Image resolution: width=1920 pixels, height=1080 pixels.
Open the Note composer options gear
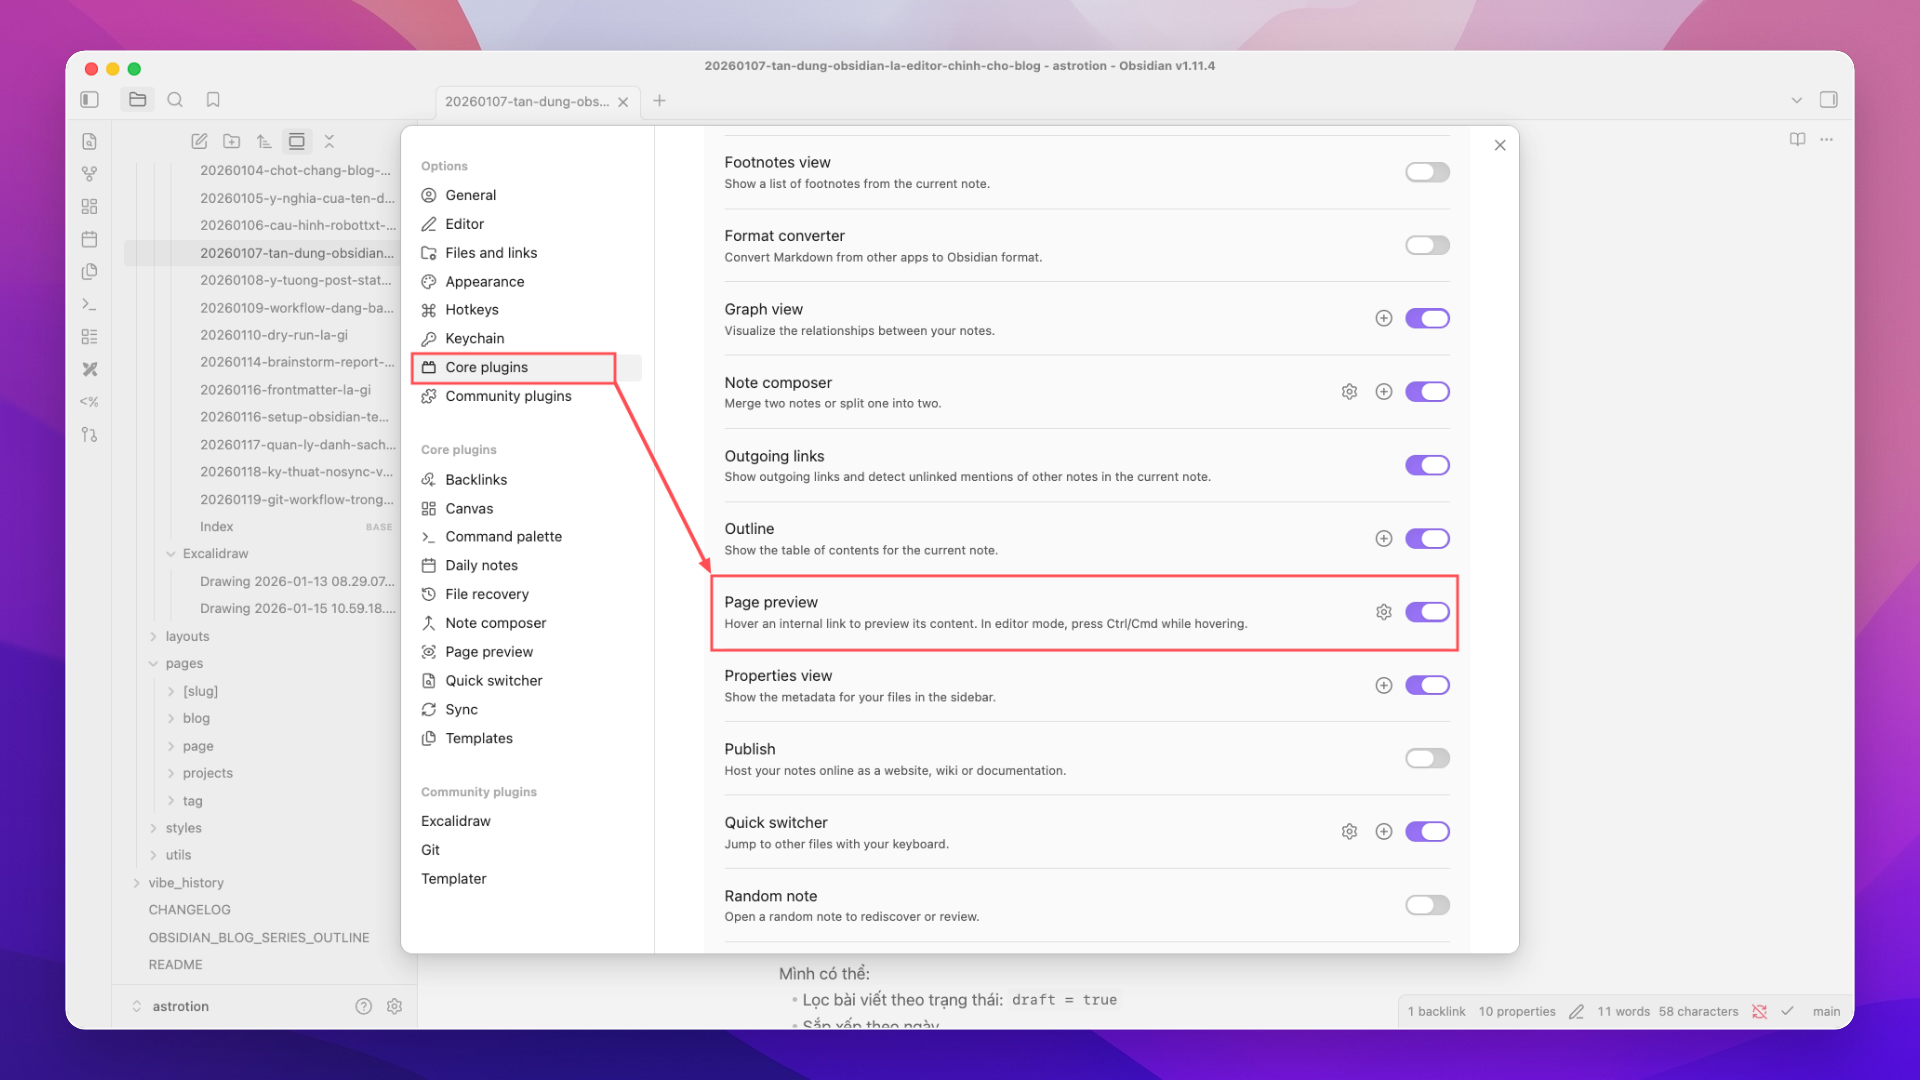(x=1349, y=392)
